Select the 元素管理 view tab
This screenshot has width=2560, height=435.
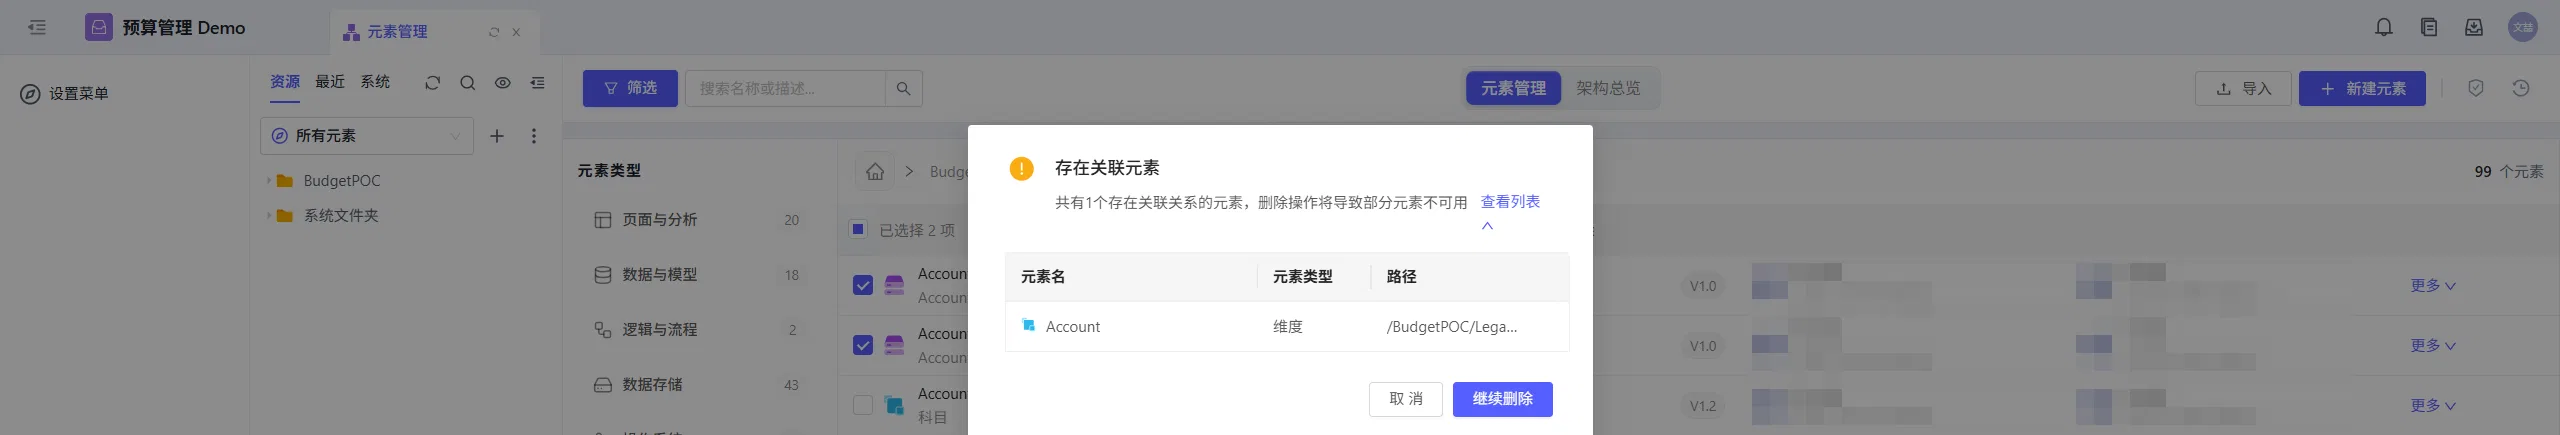1513,88
